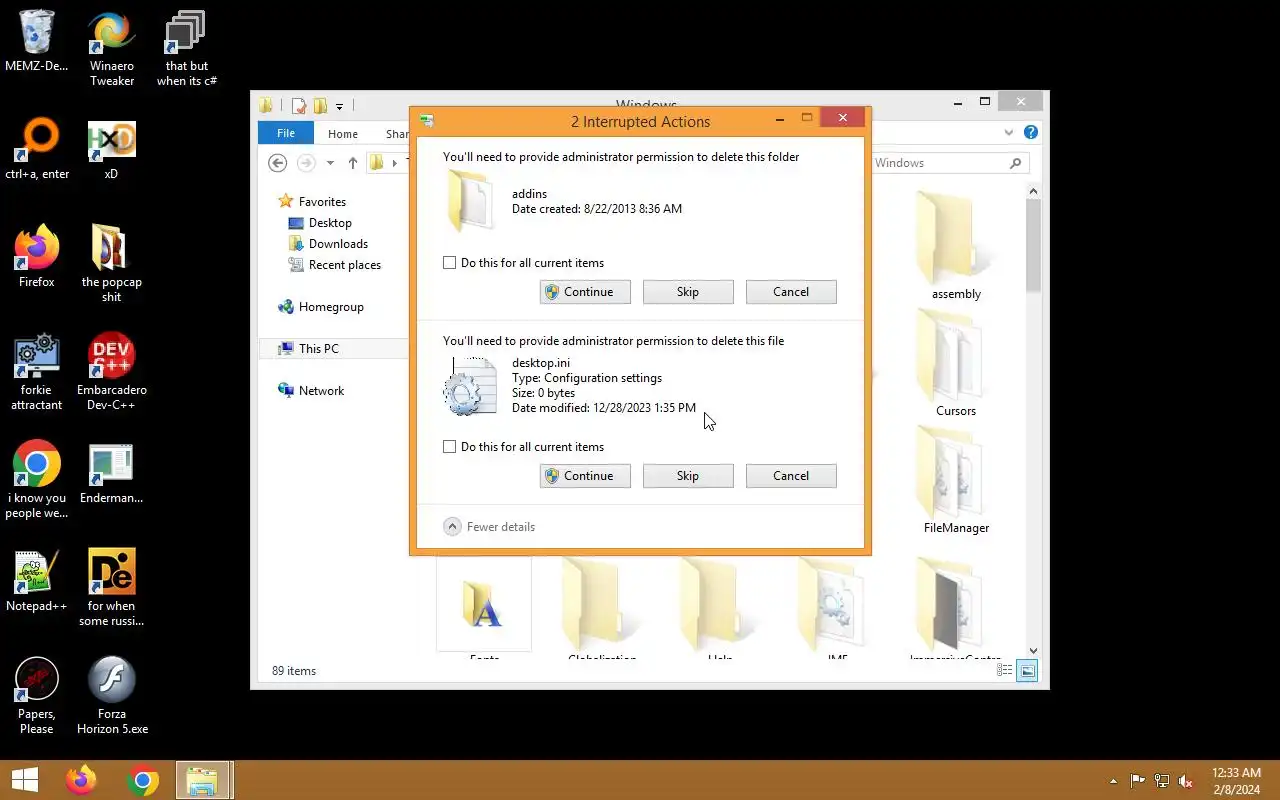Click the muted speaker tray icon
Screen dimensions: 1280x800
[x=1186, y=781]
